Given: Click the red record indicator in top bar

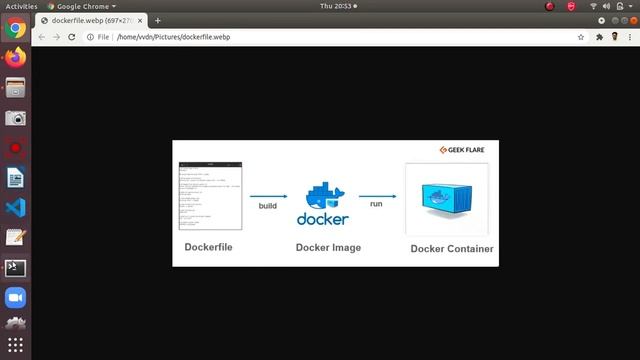Looking at the screenshot, I should click(550, 6).
